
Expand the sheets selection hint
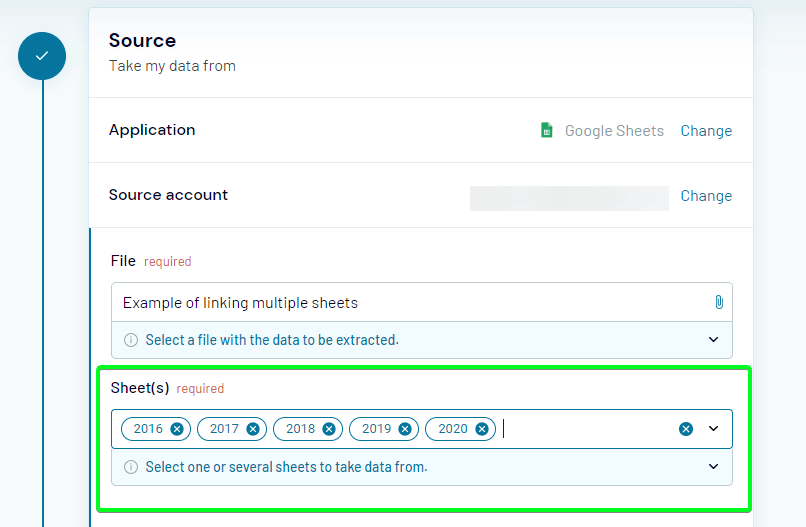coord(713,466)
